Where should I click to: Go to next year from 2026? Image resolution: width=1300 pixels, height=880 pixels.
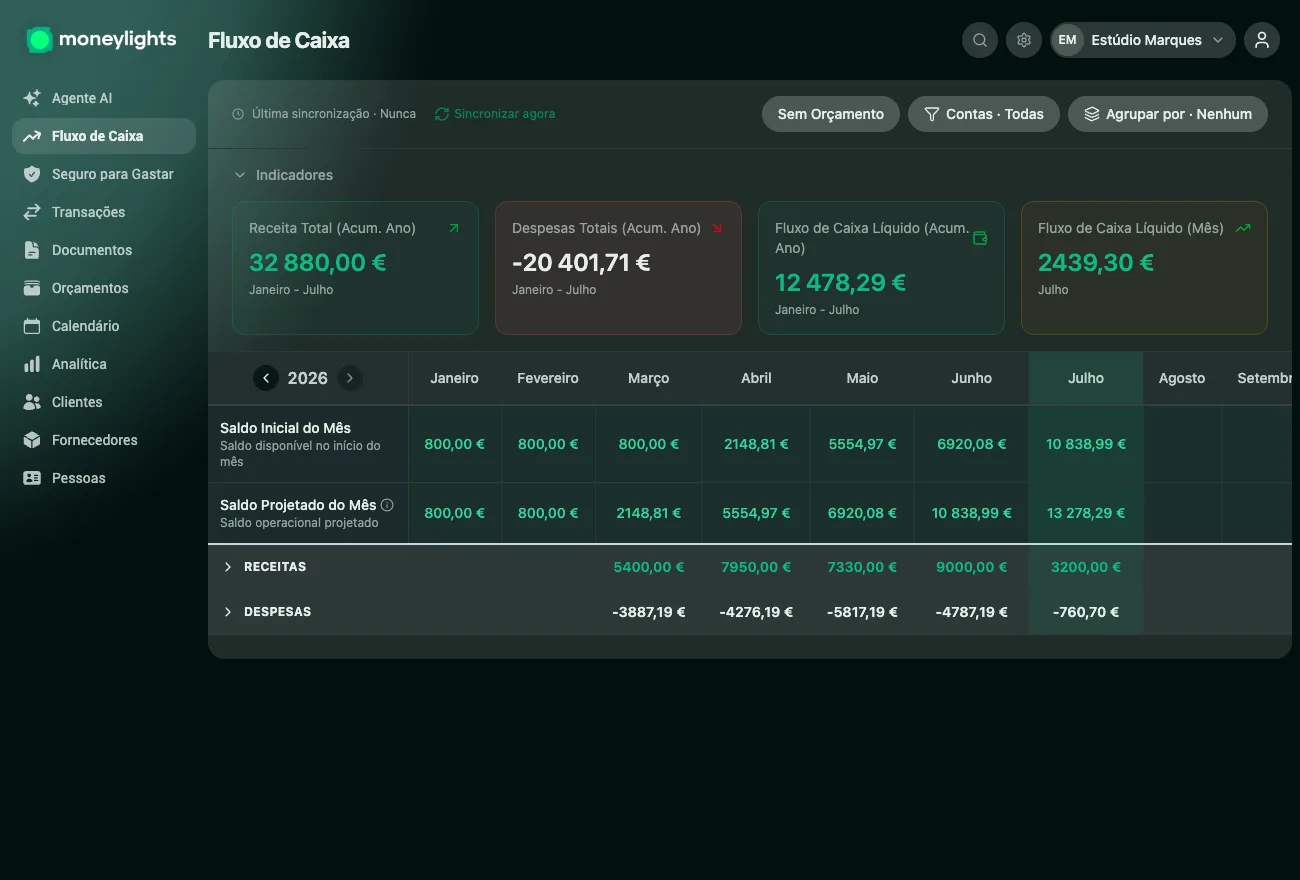[x=349, y=378]
